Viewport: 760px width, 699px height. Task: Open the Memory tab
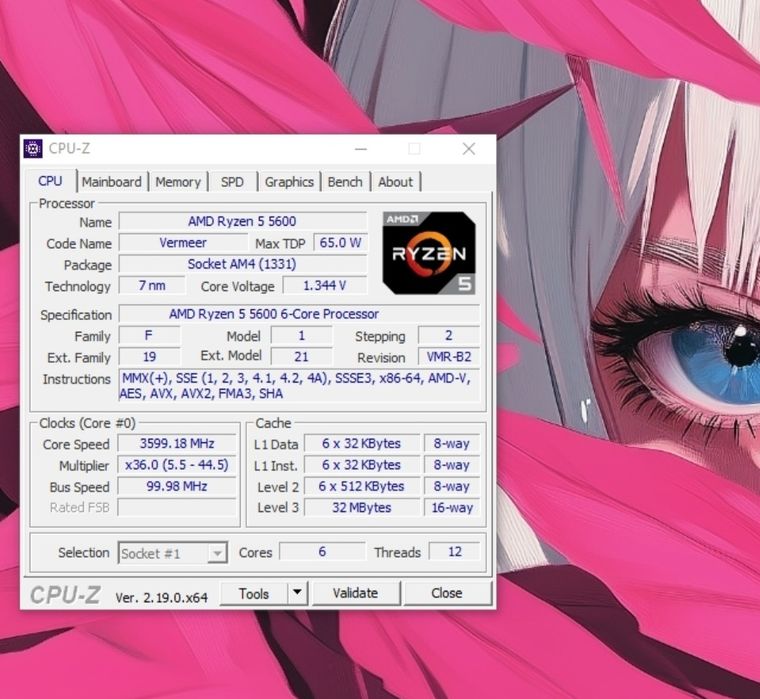178,182
